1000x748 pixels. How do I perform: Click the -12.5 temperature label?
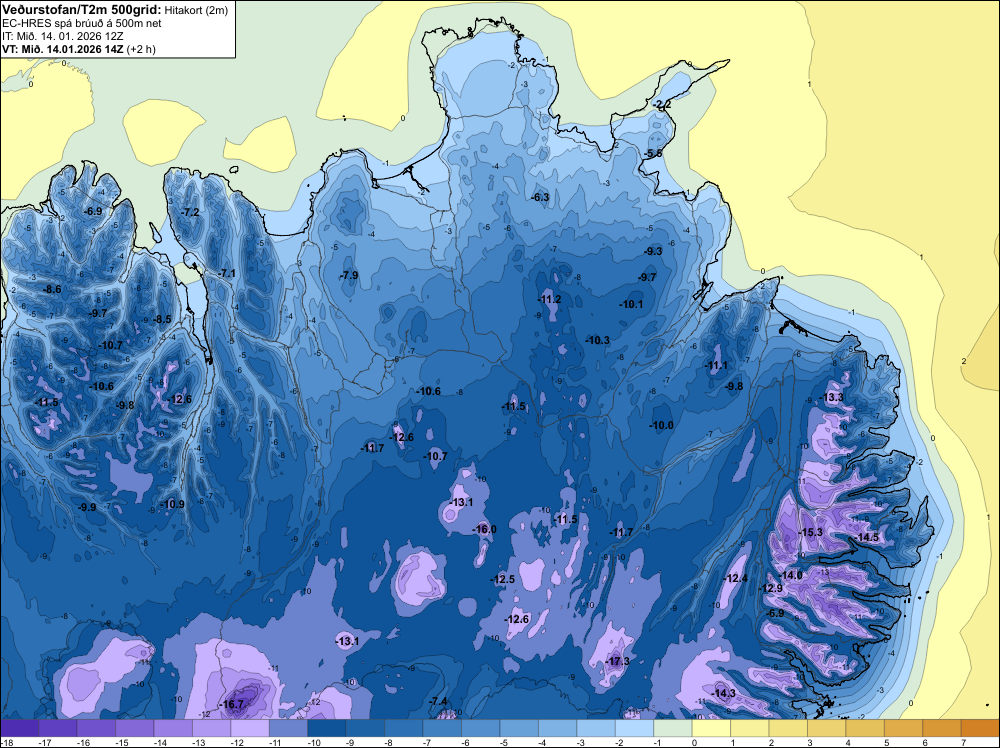click(503, 580)
